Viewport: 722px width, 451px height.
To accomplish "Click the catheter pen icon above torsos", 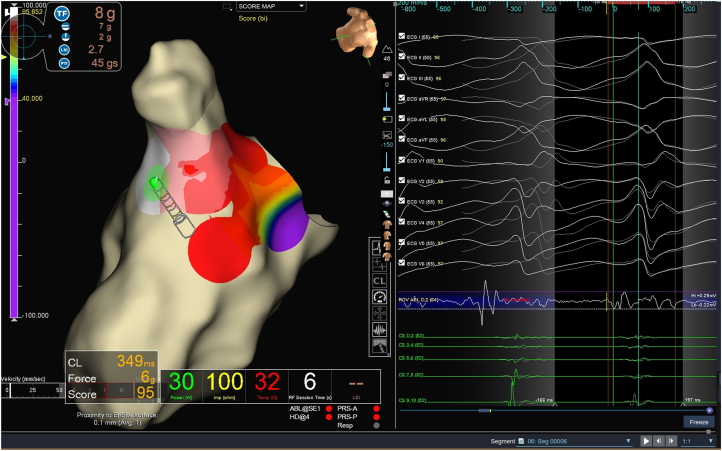I will [386, 215].
